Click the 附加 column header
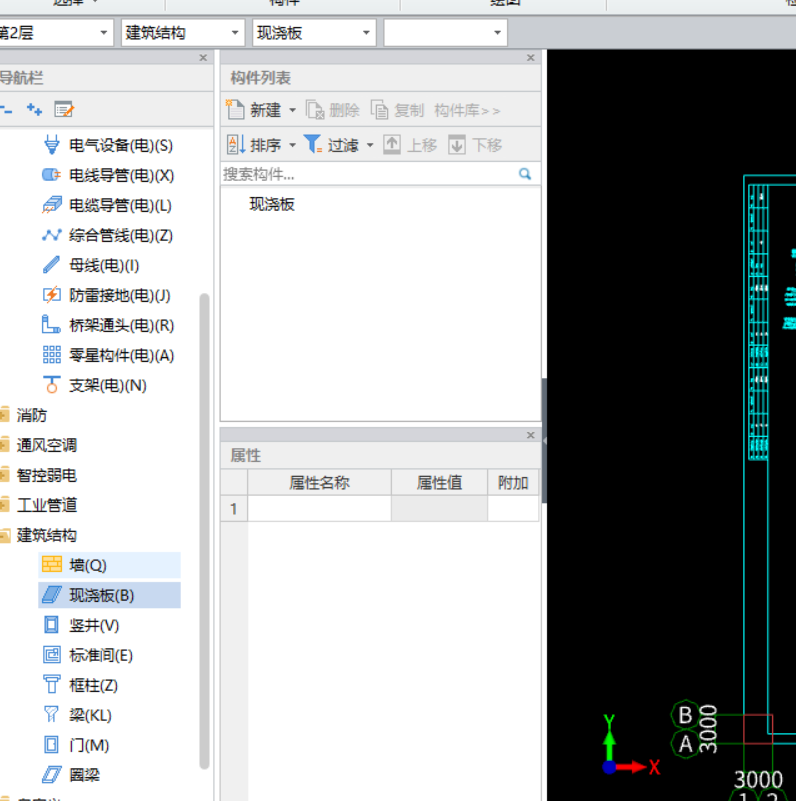796x801 pixels. (513, 483)
